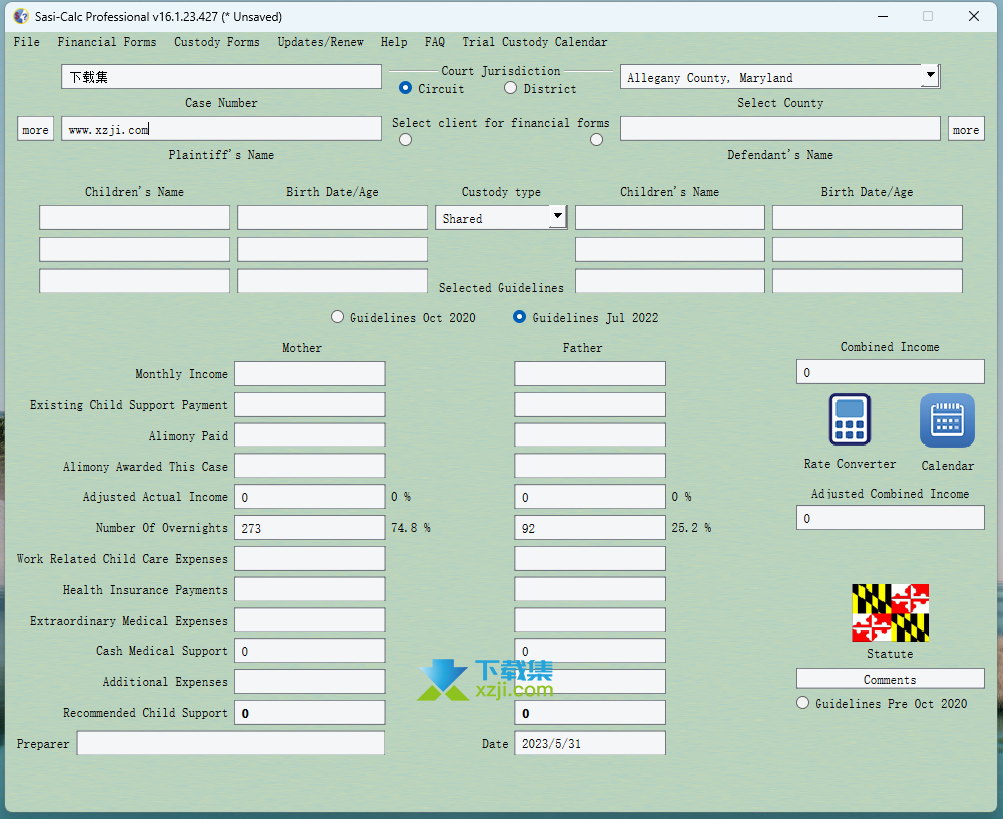Click Mother's Work Related Child Care Expenses field
Image resolution: width=1003 pixels, height=819 pixels.
coord(310,559)
